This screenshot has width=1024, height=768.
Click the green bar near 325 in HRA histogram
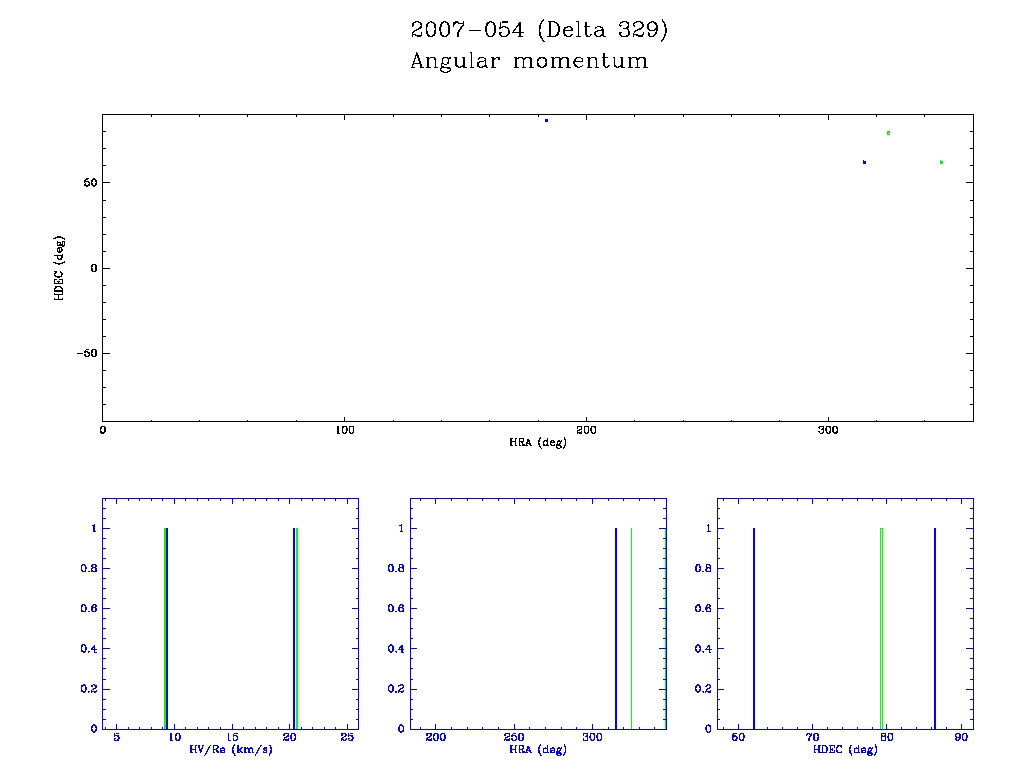[631, 628]
